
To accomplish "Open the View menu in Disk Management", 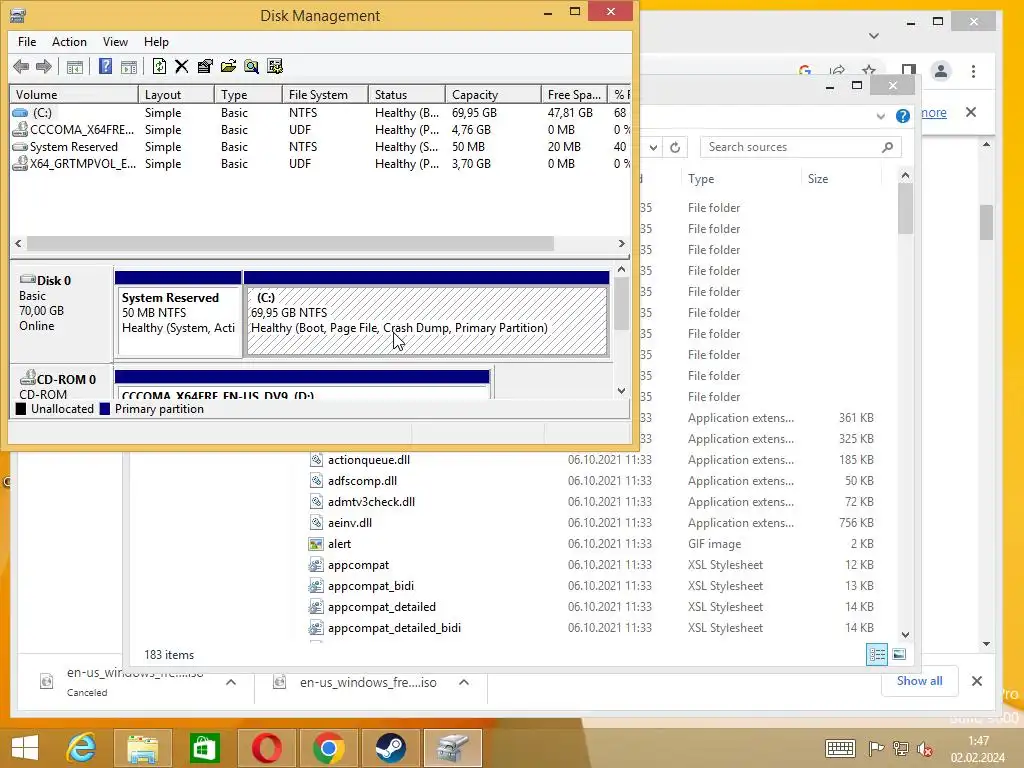I will coord(115,42).
